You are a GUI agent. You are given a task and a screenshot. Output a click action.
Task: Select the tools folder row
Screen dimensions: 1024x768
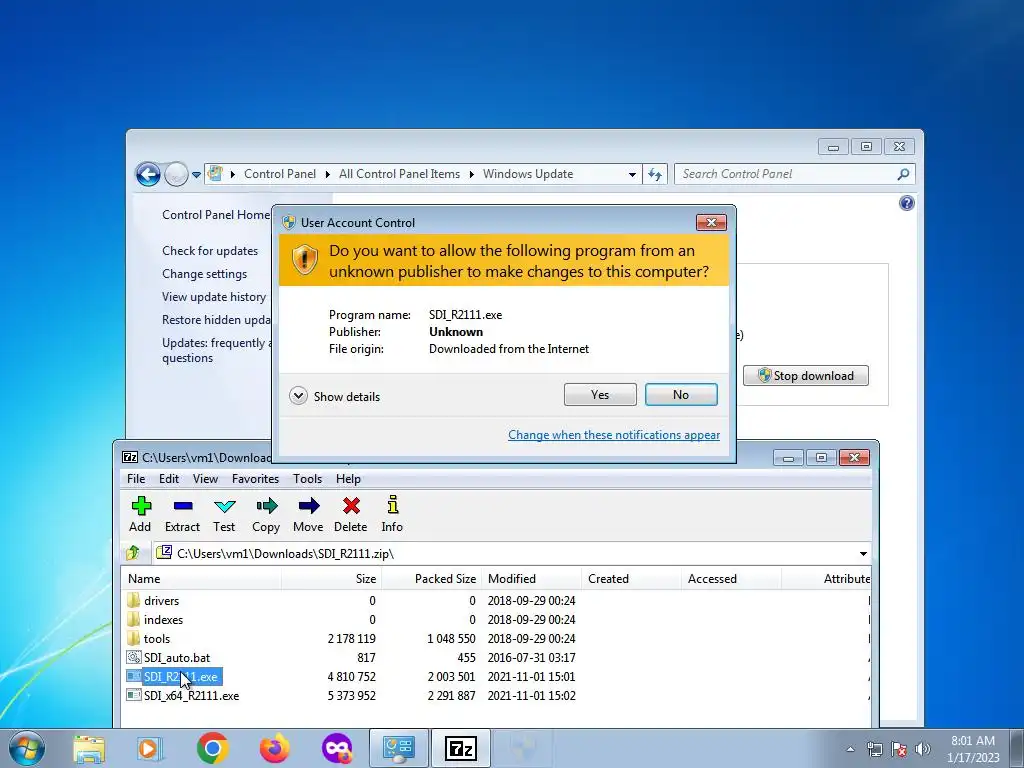point(496,638)
